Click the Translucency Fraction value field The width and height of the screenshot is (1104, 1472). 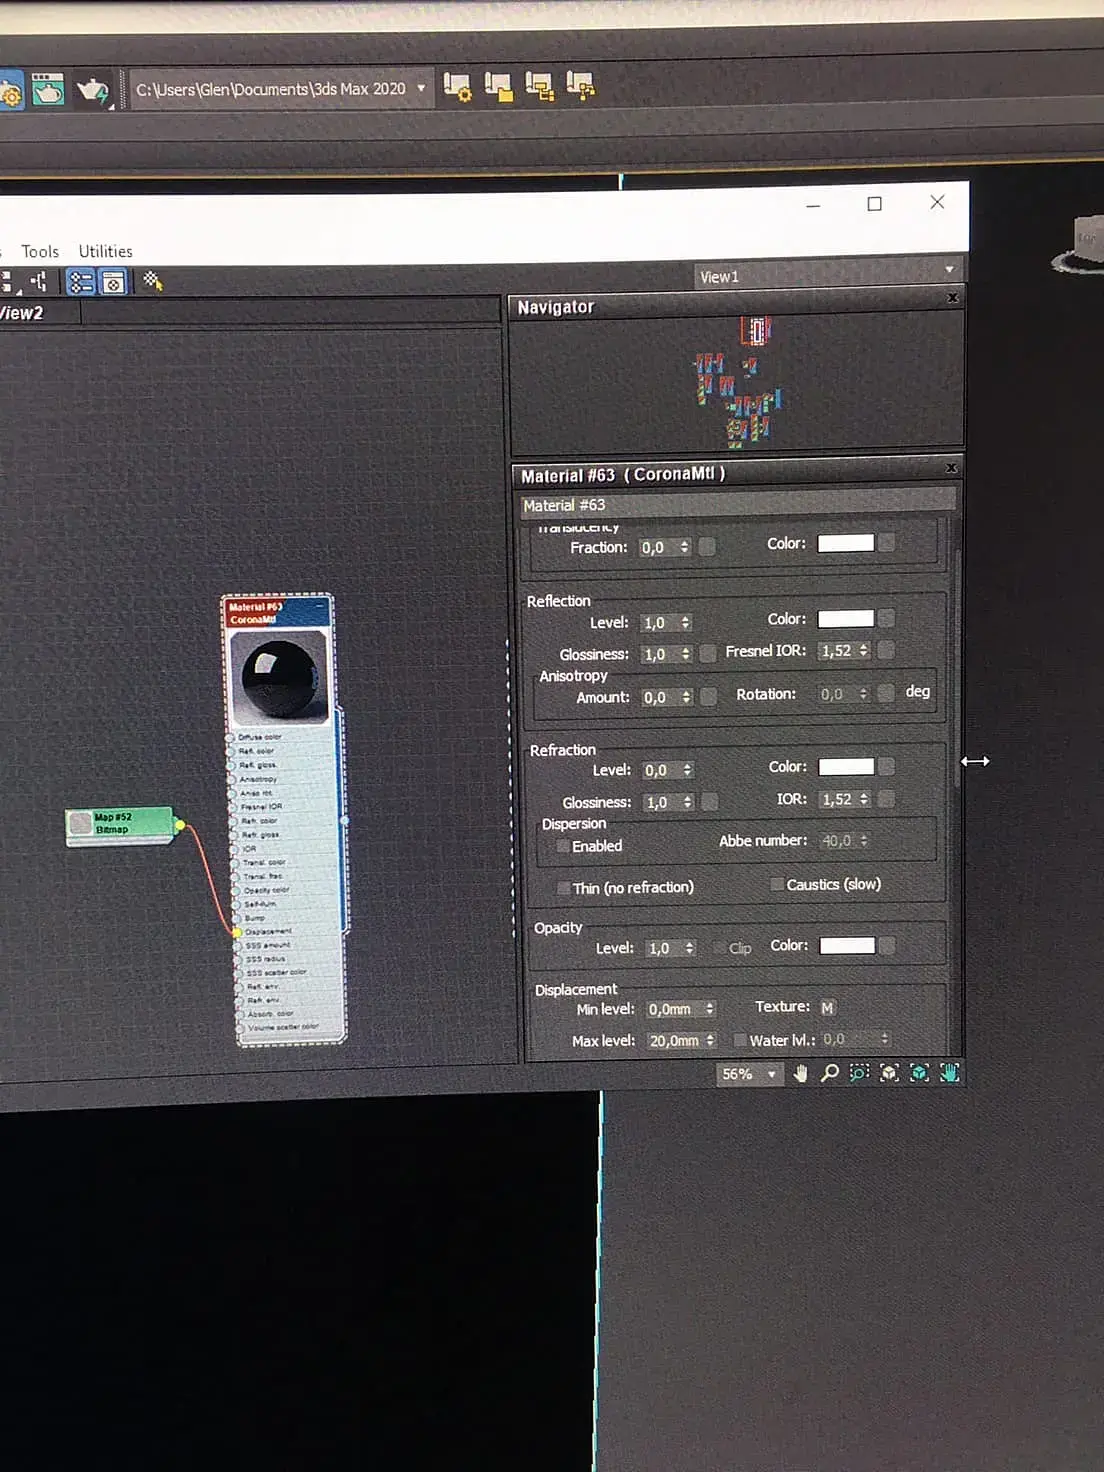[x=657, y=547]
